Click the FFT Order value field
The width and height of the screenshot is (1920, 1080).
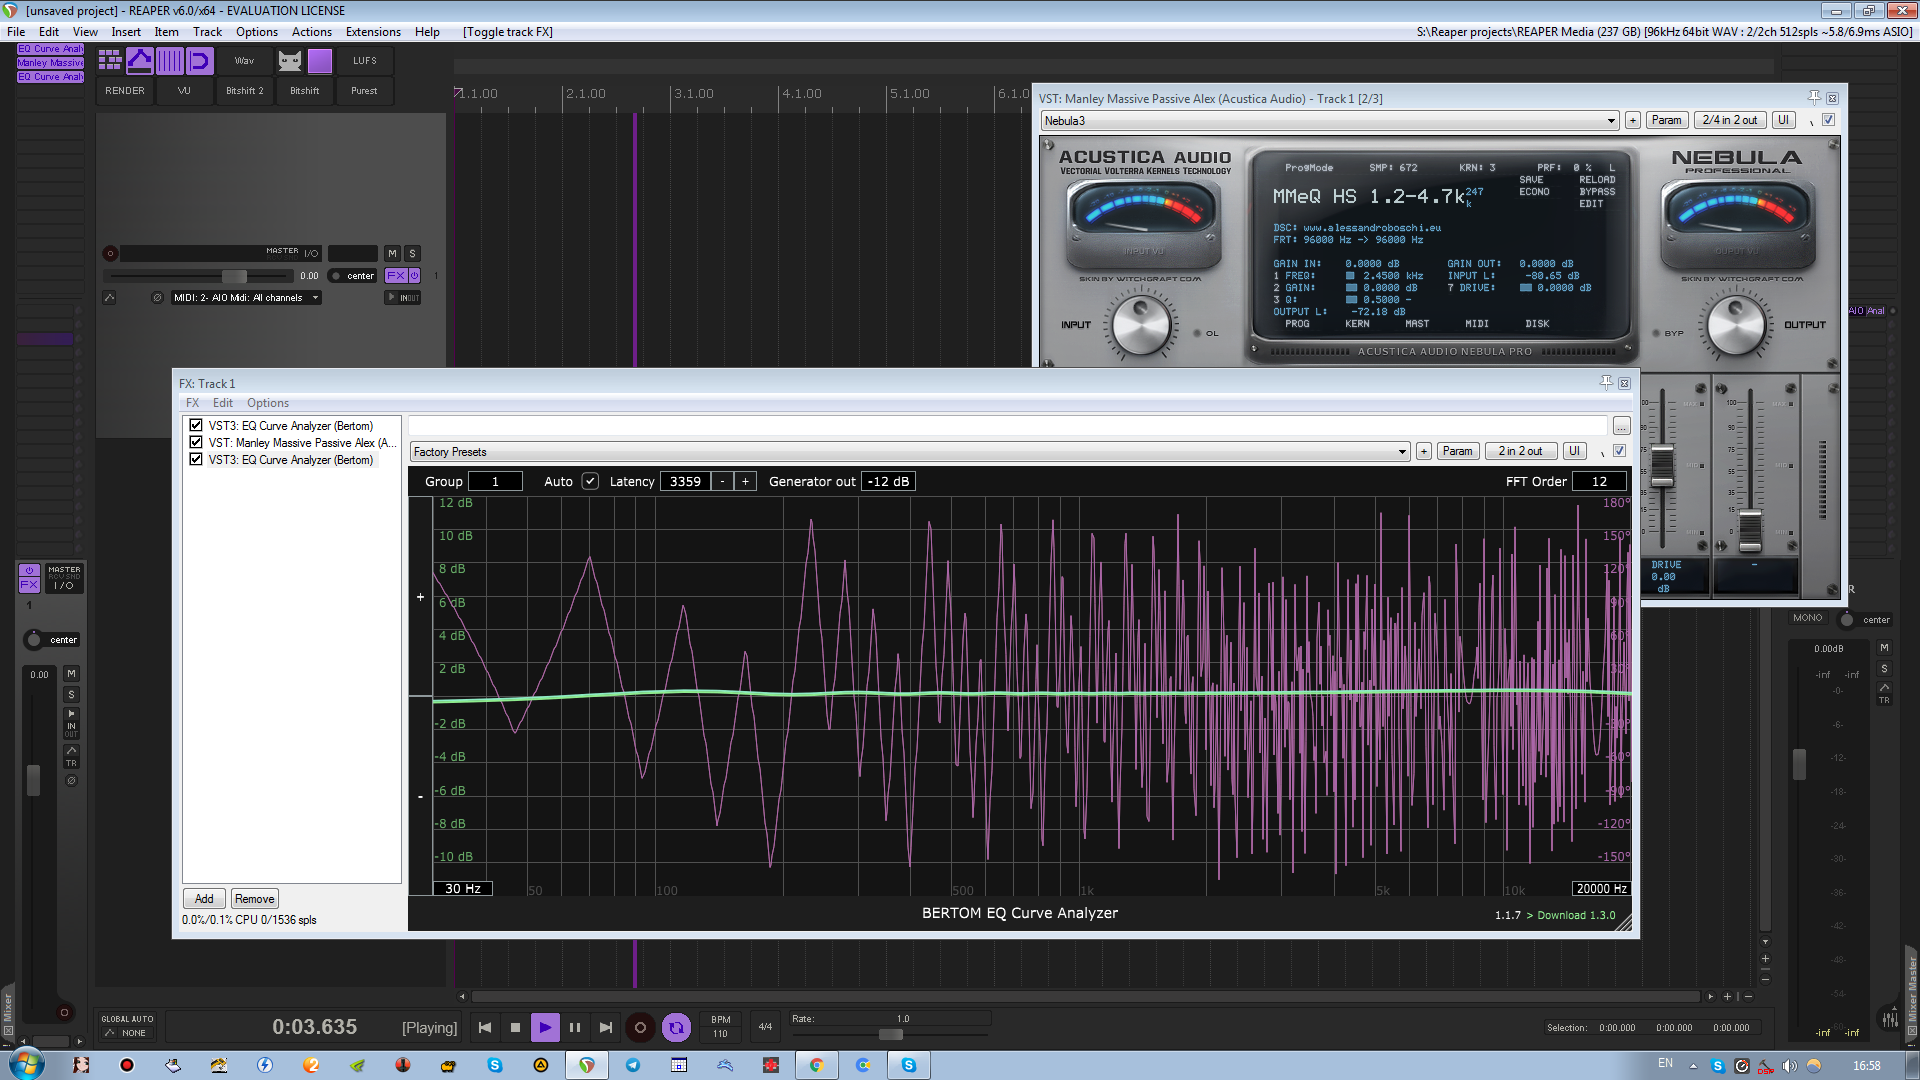click(1600, 481)
